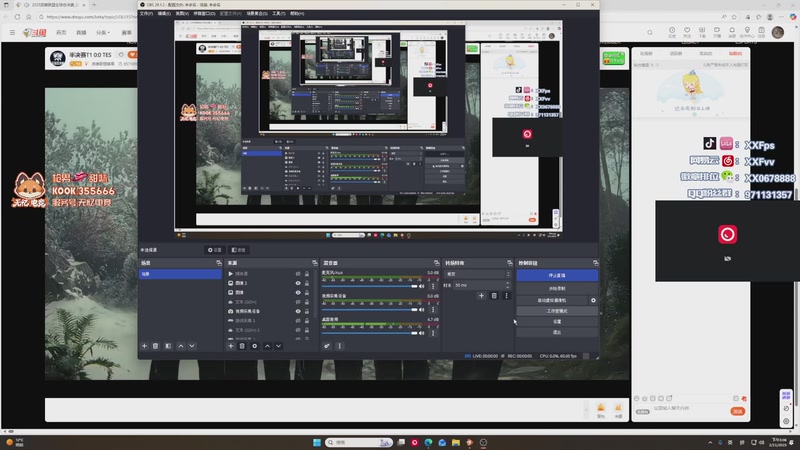
Task: Open the 工具 menu in OBS
Action: point(279,14)
